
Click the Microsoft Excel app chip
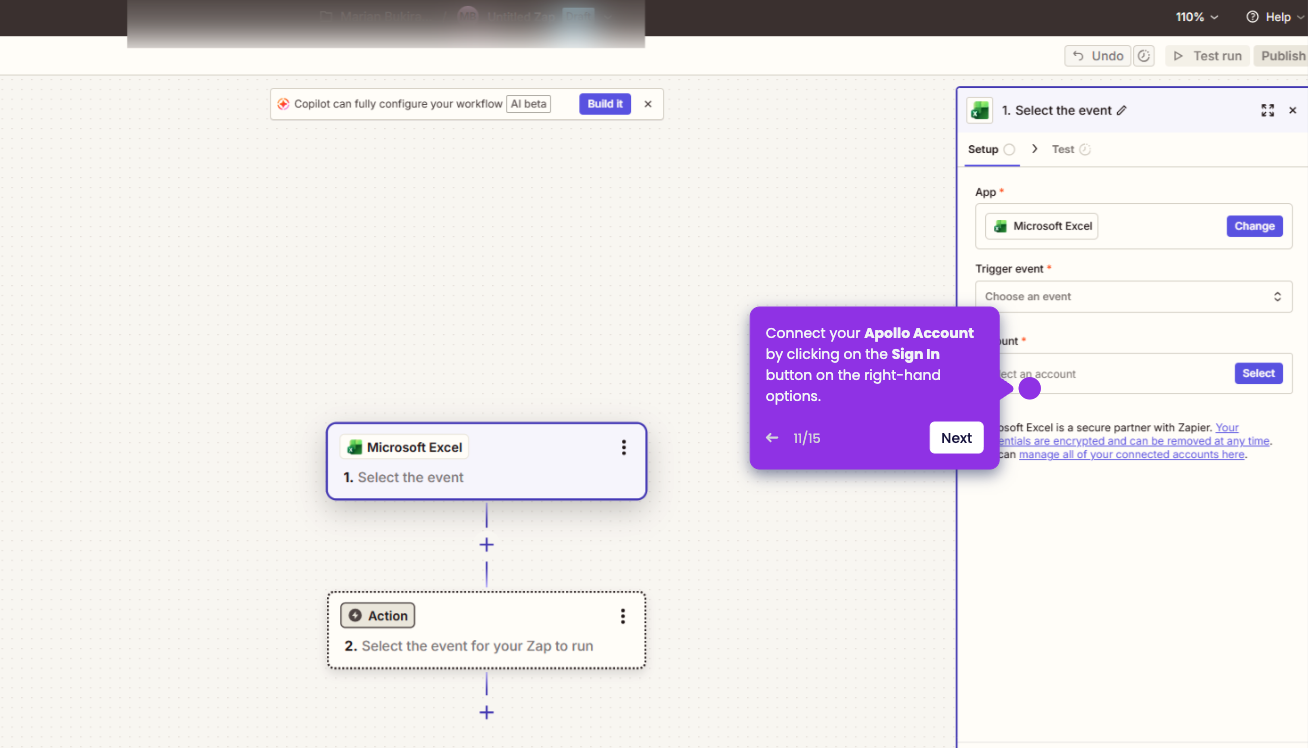pyautogui.click(x=1042, y=226)
